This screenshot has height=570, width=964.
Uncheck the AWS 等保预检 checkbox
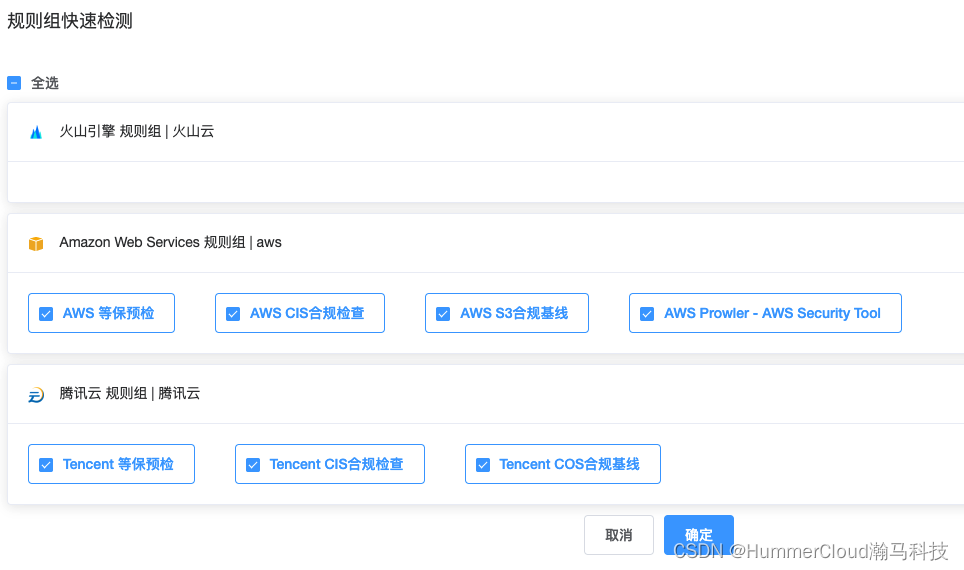point(46,314)
